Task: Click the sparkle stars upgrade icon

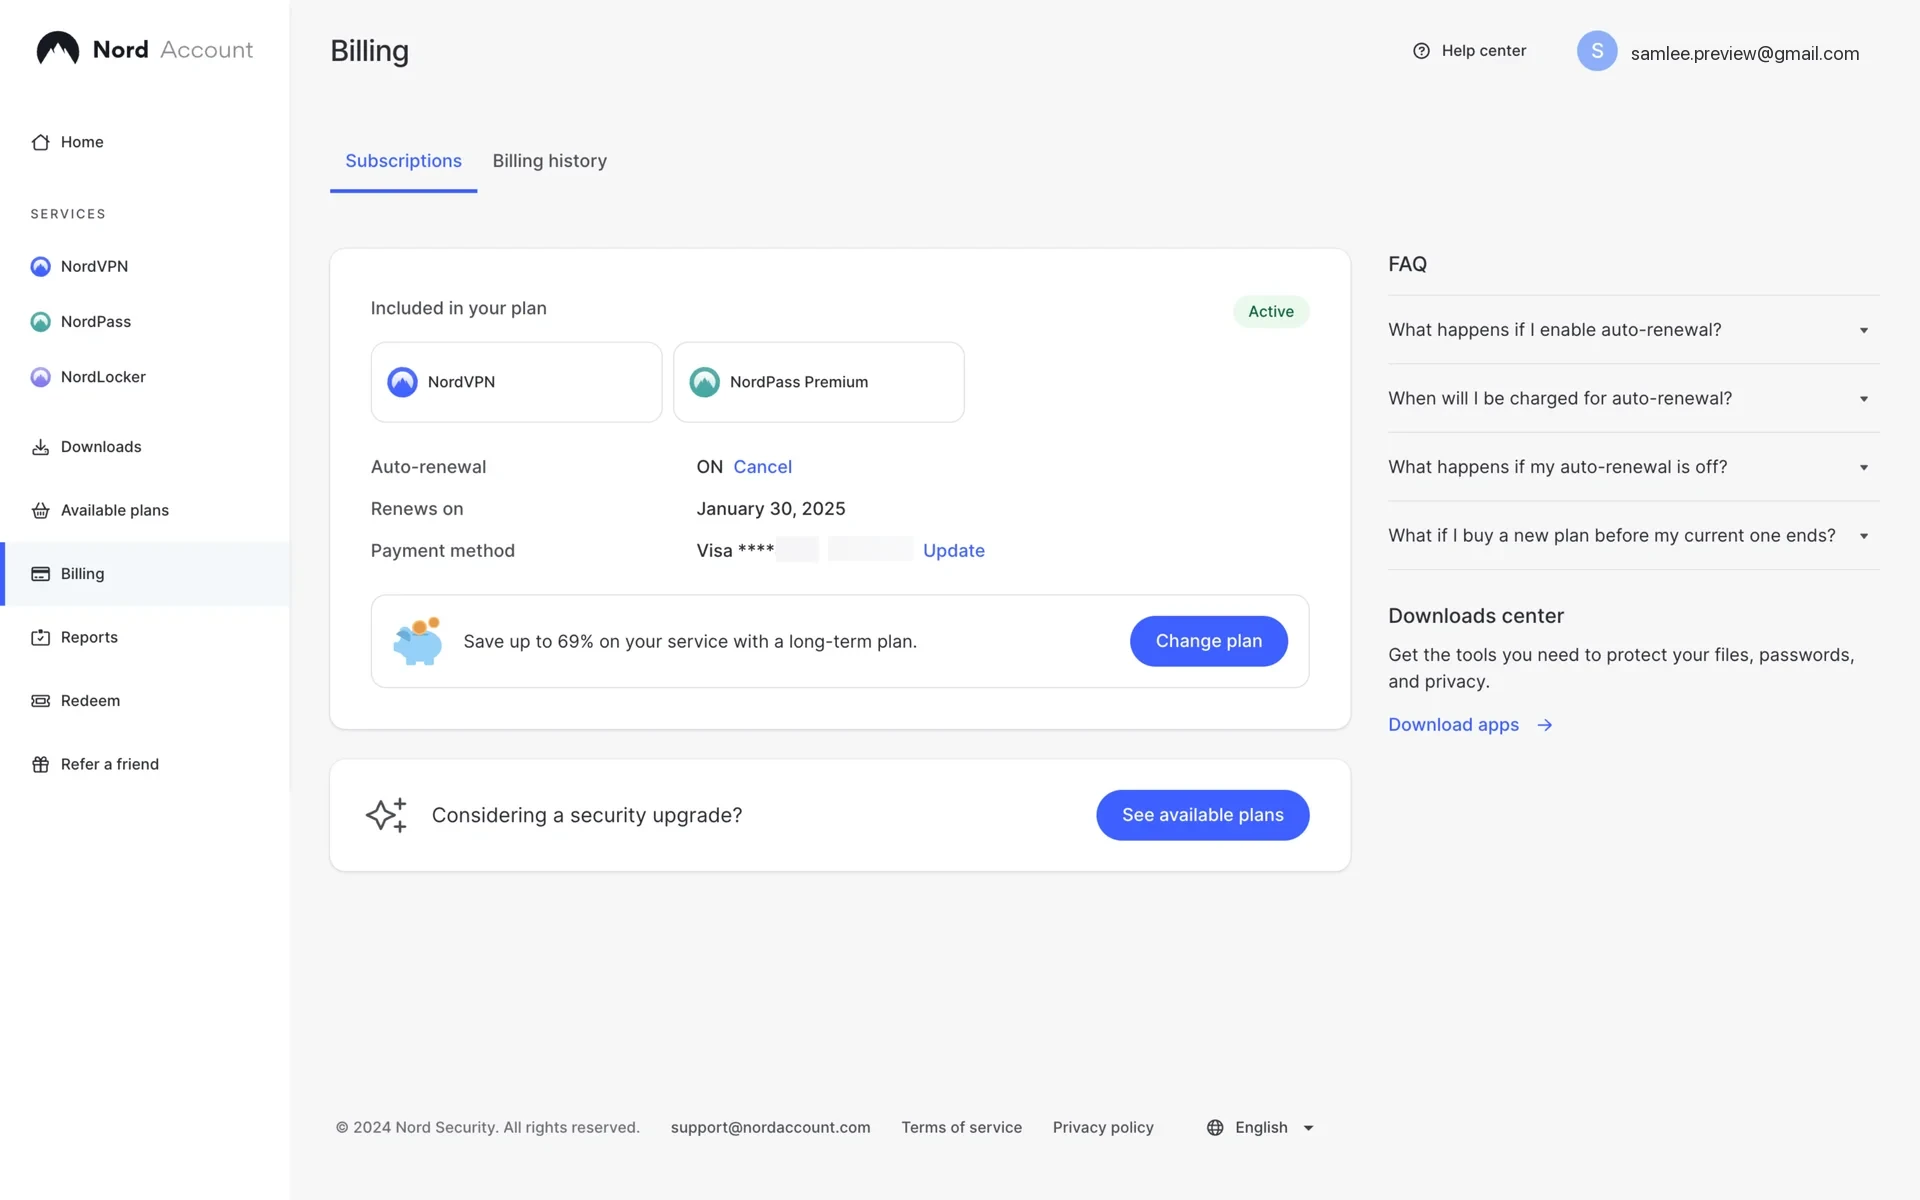Action: [386, 815]
